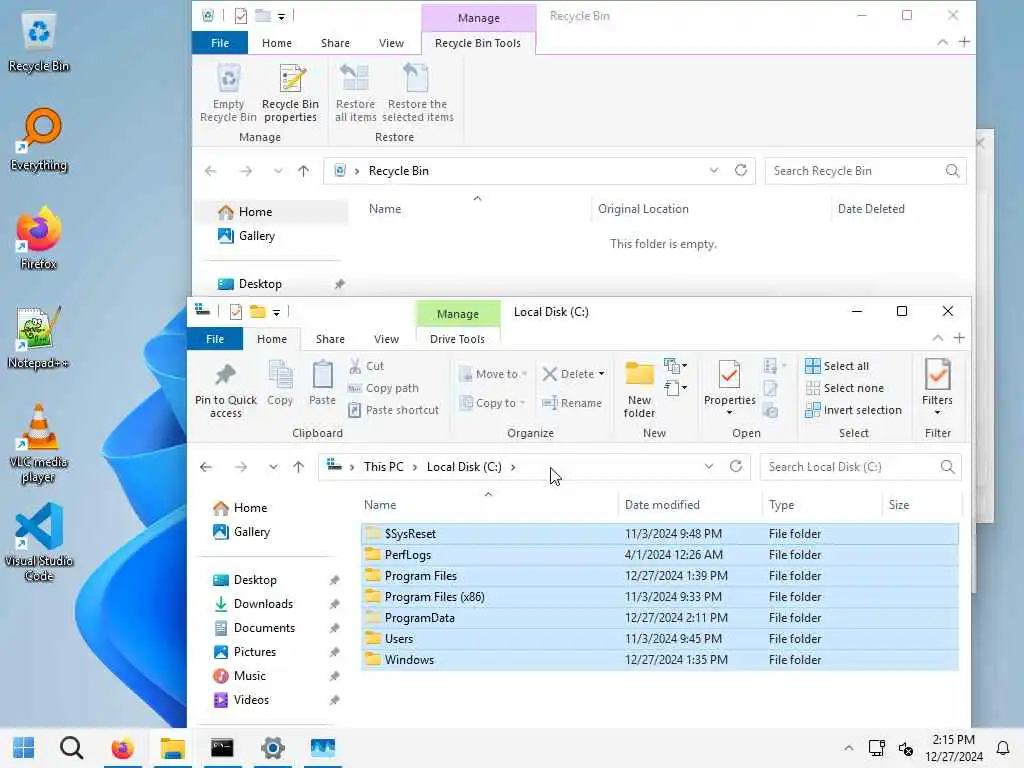
Task: Select the $SysReset folder
Action: (660, 534)
